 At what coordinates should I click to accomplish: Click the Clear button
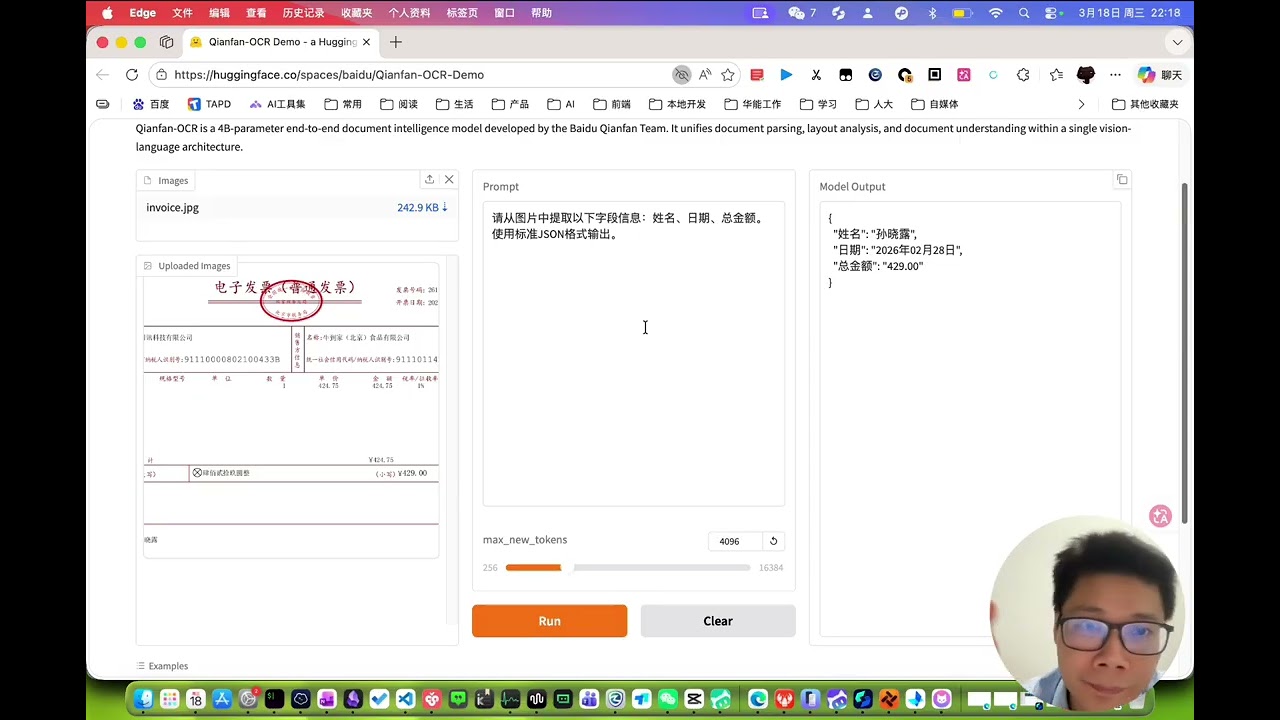718,621
